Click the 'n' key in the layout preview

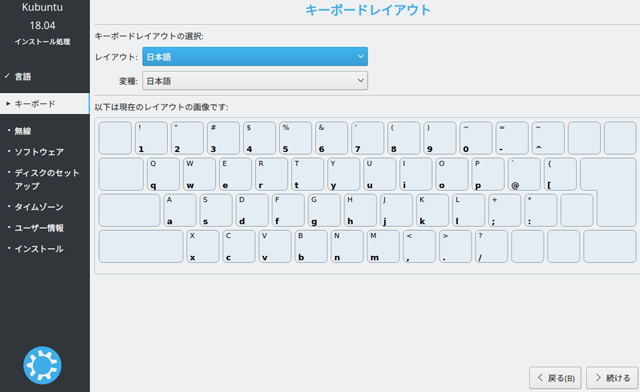coord(347,246)
